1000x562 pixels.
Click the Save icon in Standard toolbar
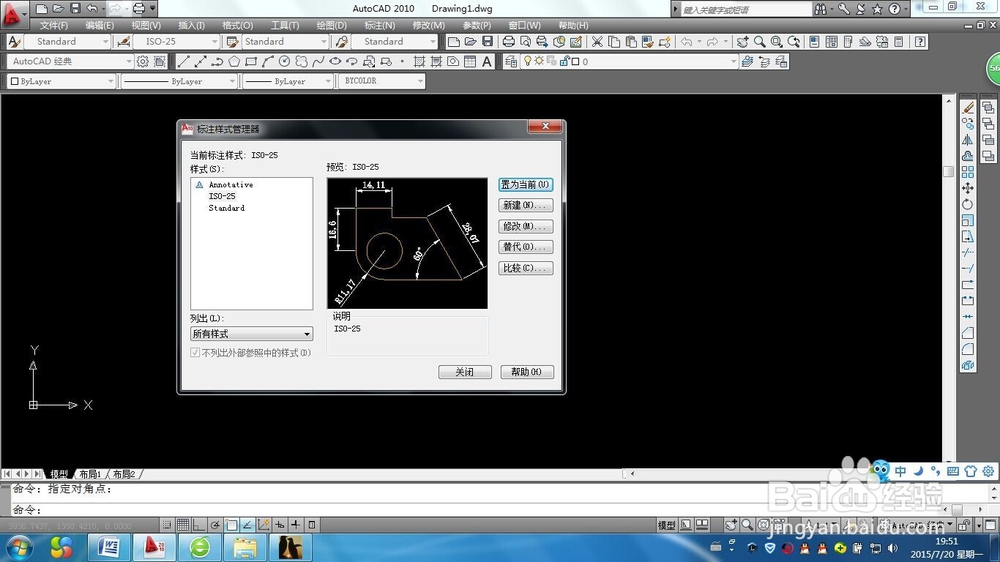coord(487,41)
